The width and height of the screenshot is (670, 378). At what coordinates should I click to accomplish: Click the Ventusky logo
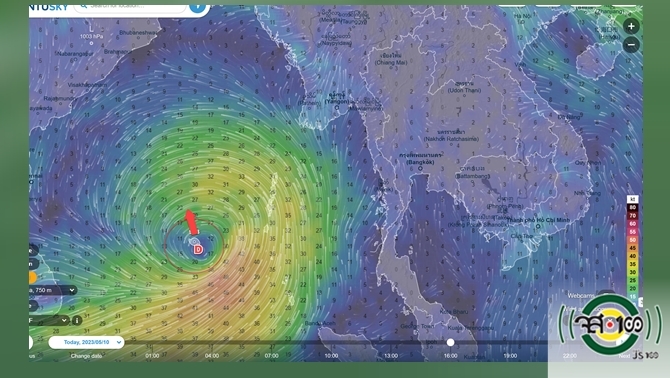point(49,8)
